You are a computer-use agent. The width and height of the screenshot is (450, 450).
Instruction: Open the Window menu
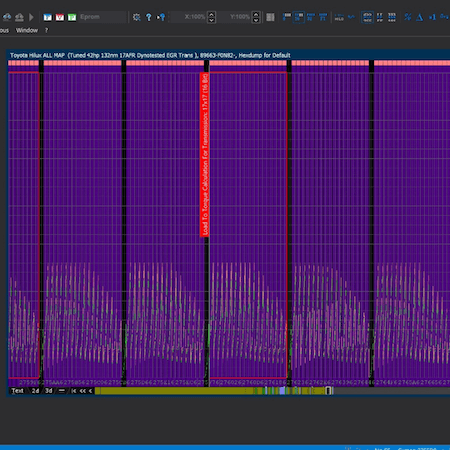click(27, 30)
